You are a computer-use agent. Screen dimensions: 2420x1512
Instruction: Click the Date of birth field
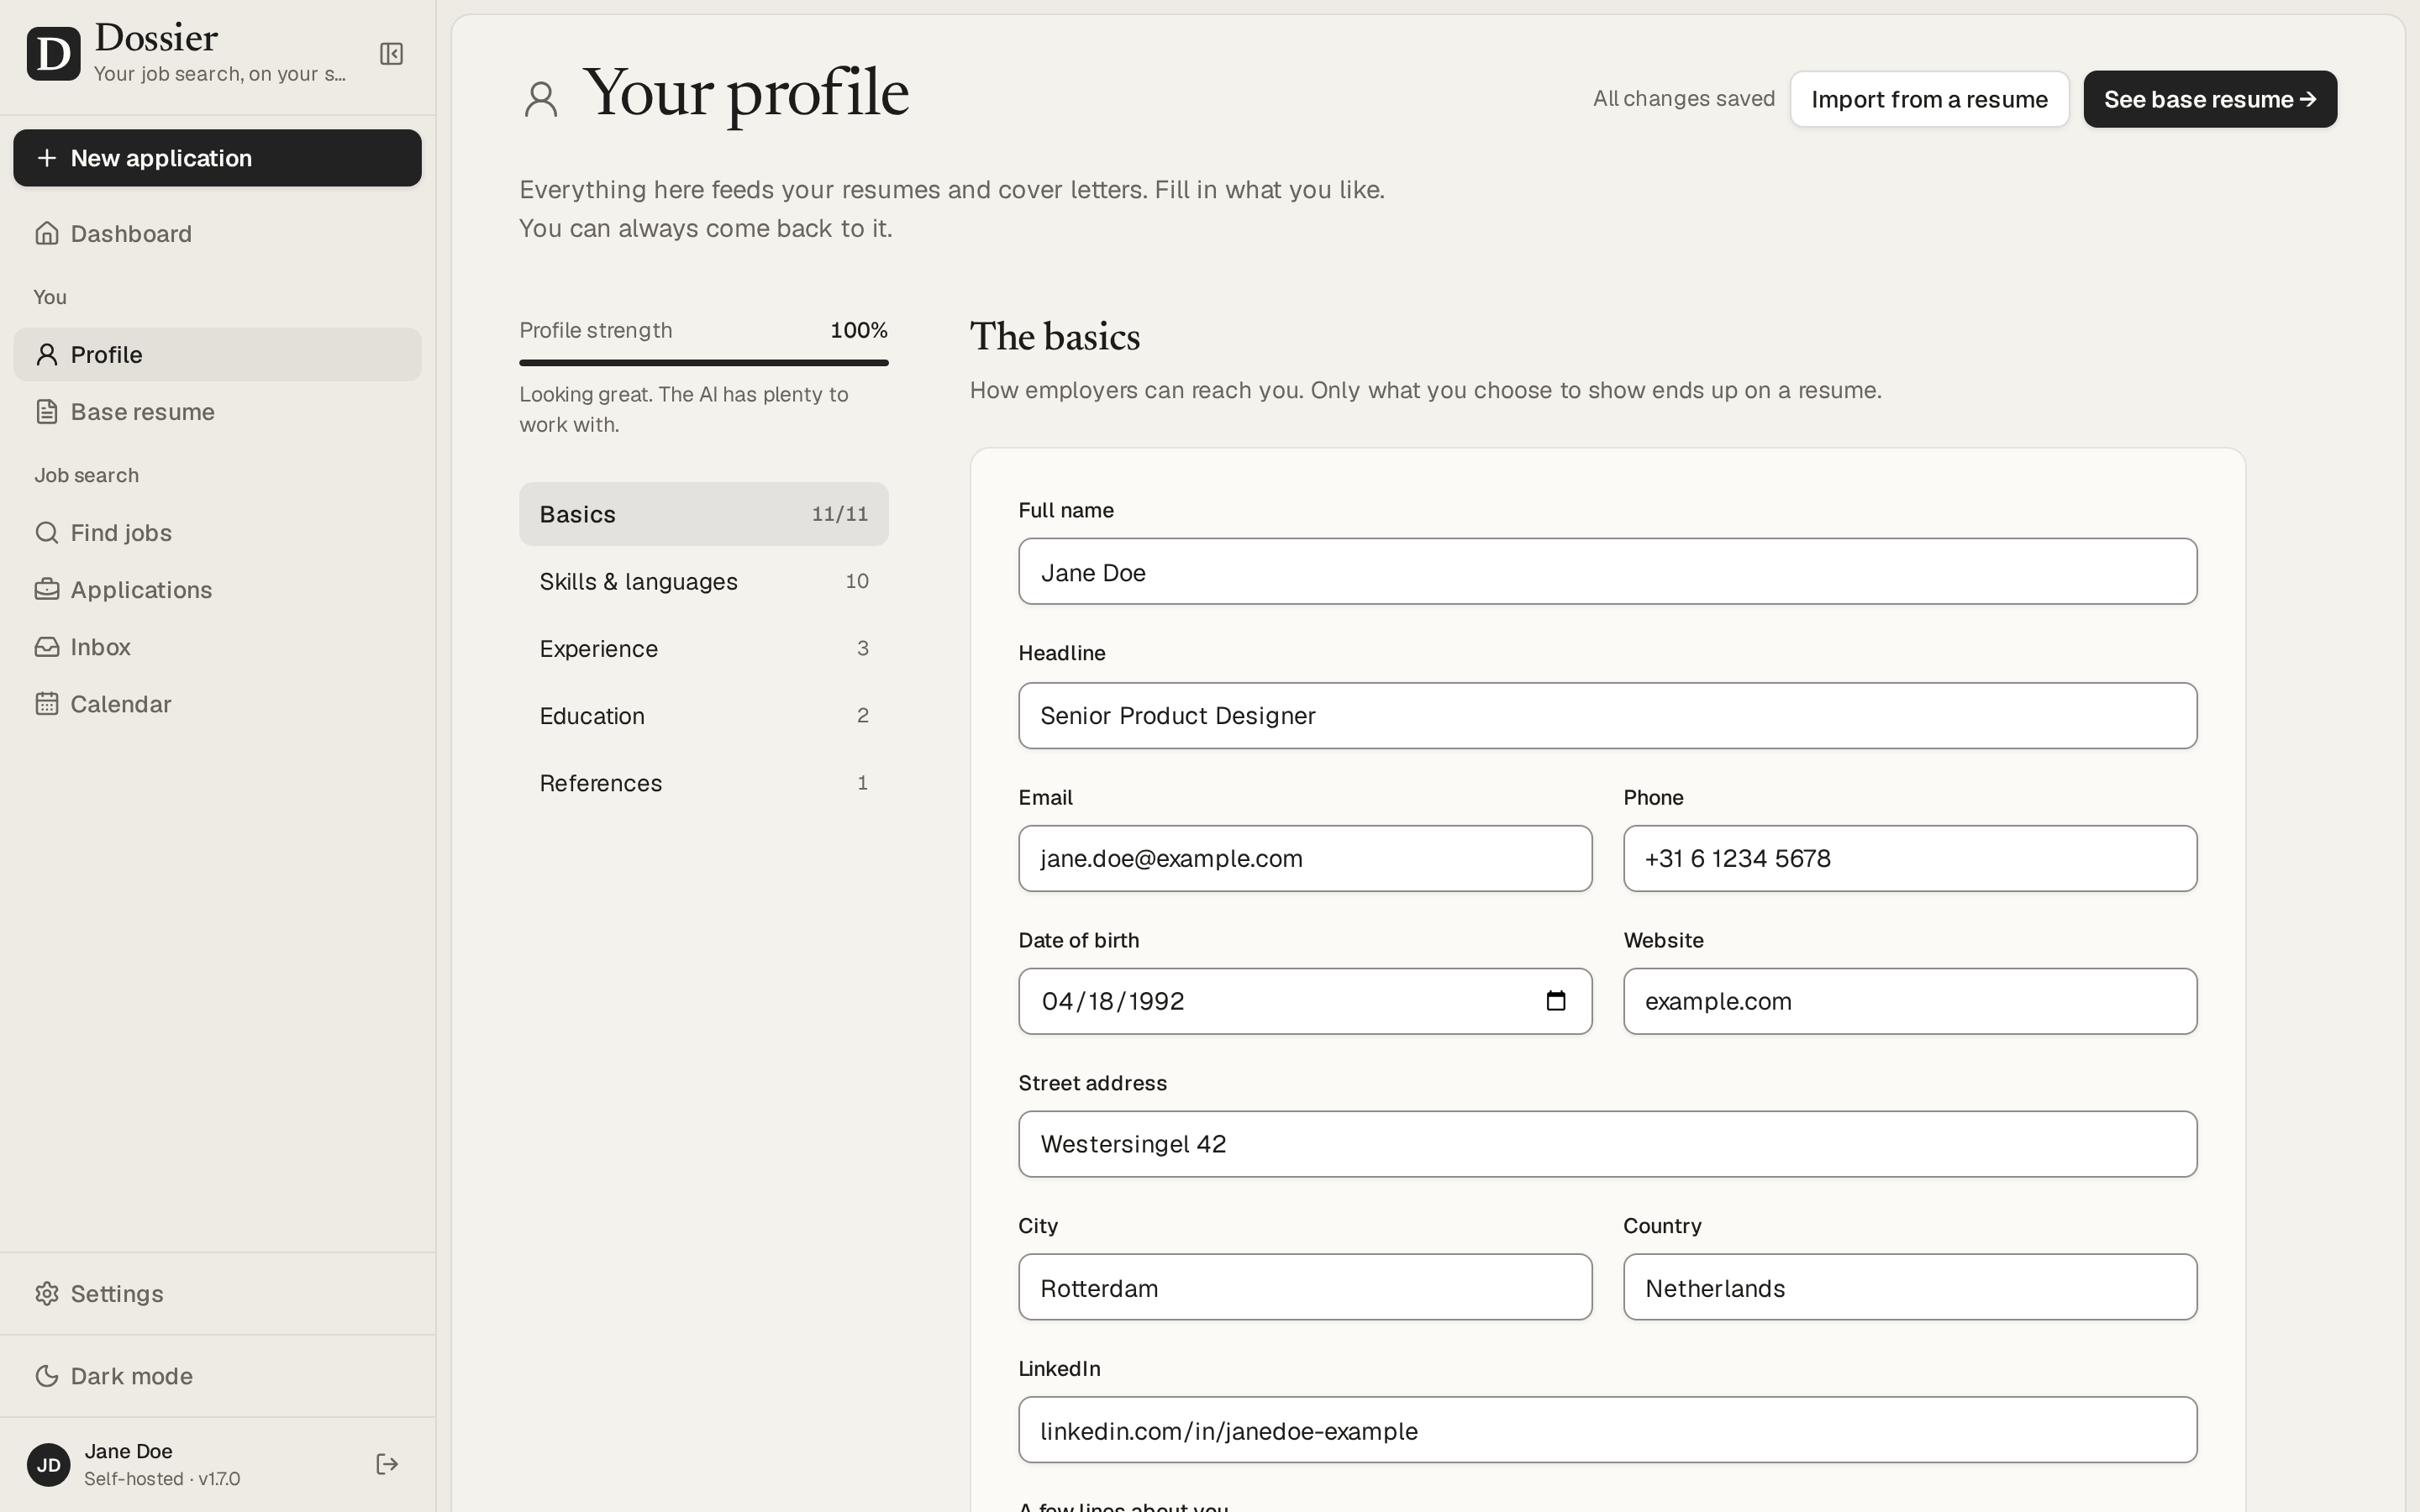(x=1305, y=1001)
